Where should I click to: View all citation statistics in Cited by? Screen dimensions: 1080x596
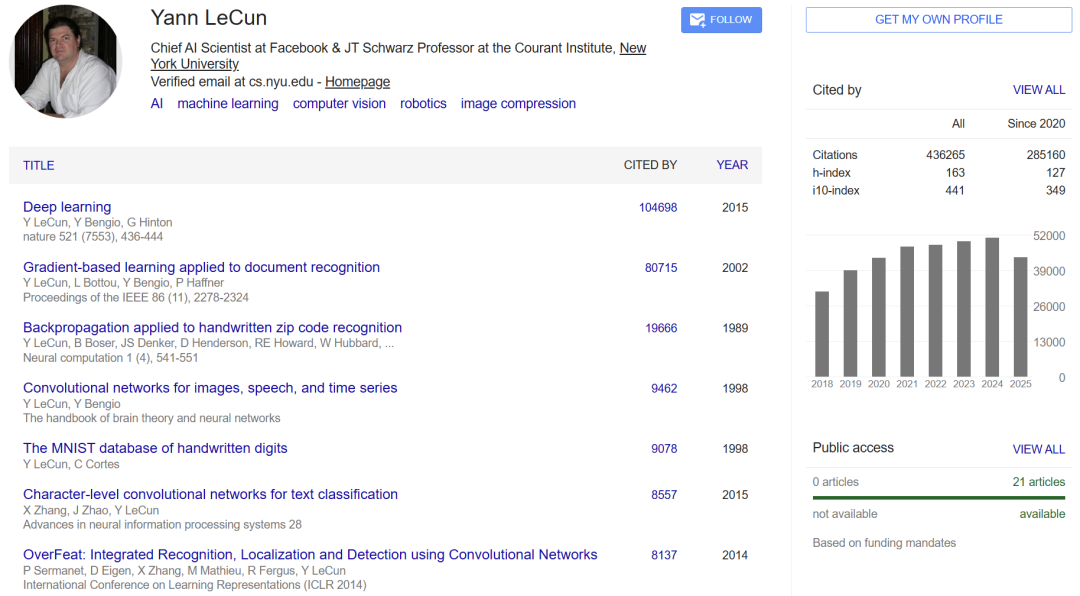(1039, 90)
